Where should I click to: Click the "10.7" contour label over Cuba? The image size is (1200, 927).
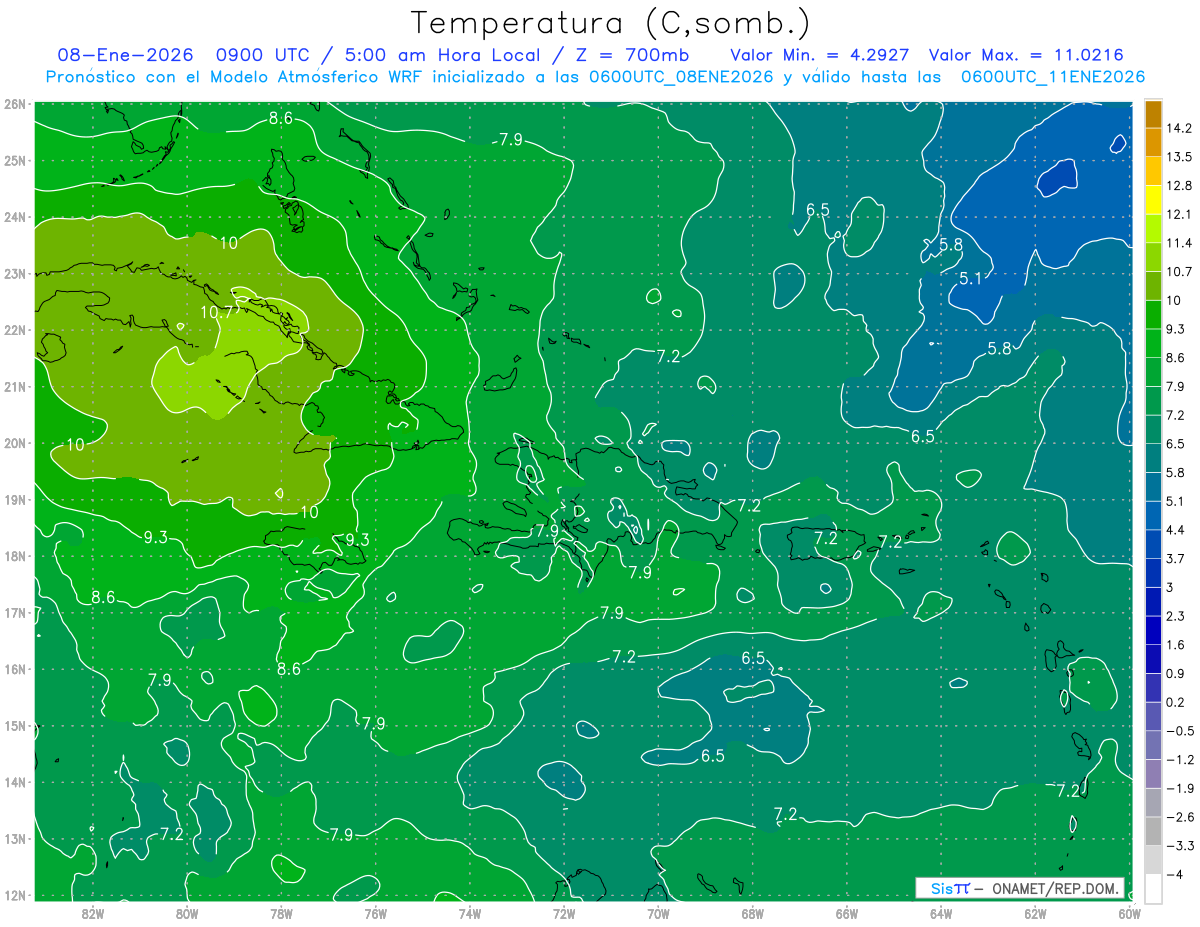[218, 311]
